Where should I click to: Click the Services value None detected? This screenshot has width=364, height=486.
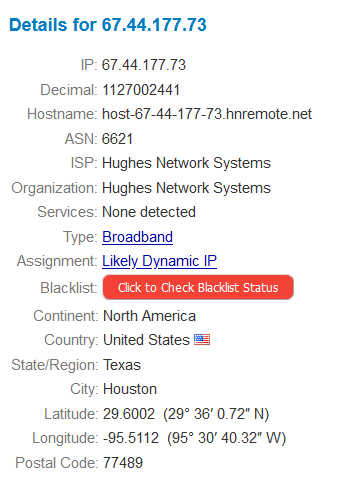click(149, 212)
